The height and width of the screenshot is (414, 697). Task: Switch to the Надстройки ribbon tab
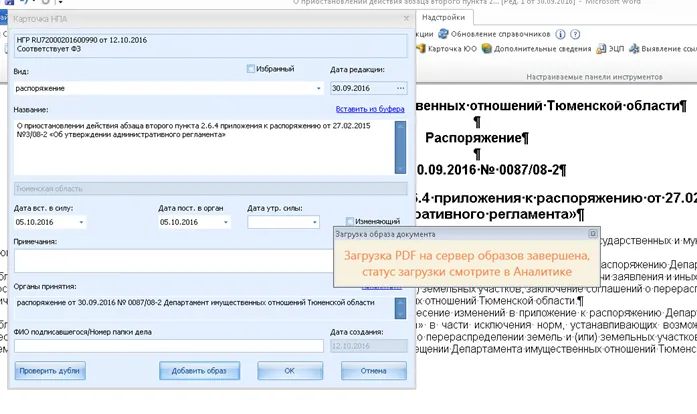(x=443, y=17)
